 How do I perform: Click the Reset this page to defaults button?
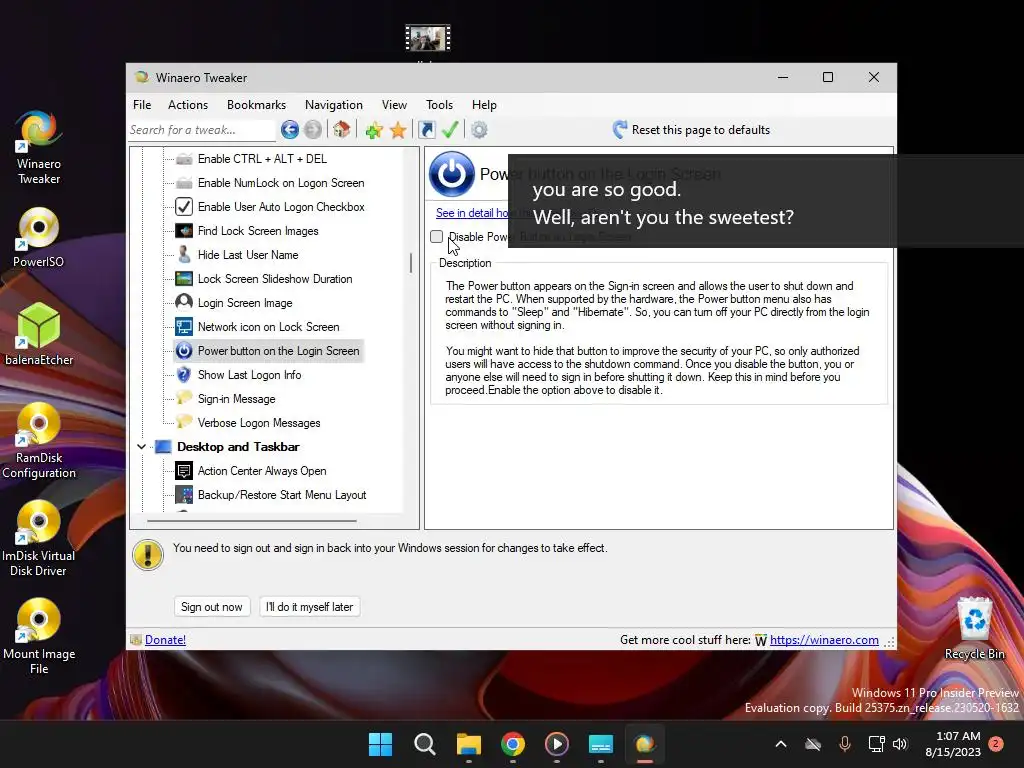691,130
